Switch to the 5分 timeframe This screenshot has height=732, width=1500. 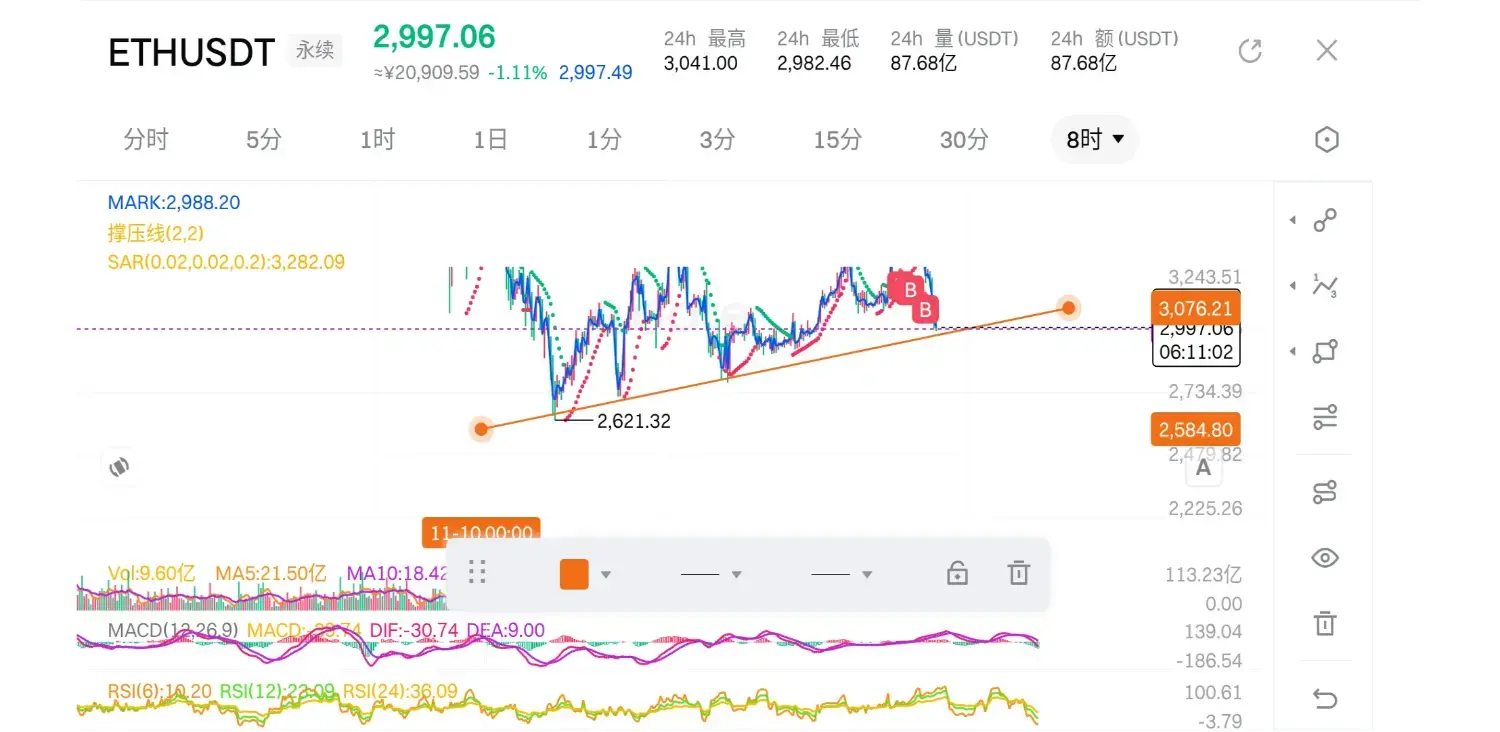(264, 140)
